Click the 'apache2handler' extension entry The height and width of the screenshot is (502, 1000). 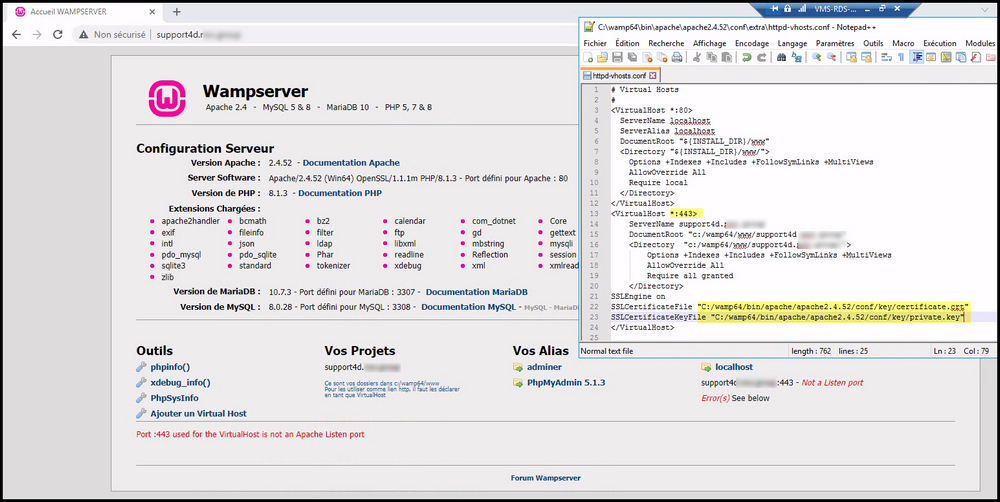coord(190,221)
